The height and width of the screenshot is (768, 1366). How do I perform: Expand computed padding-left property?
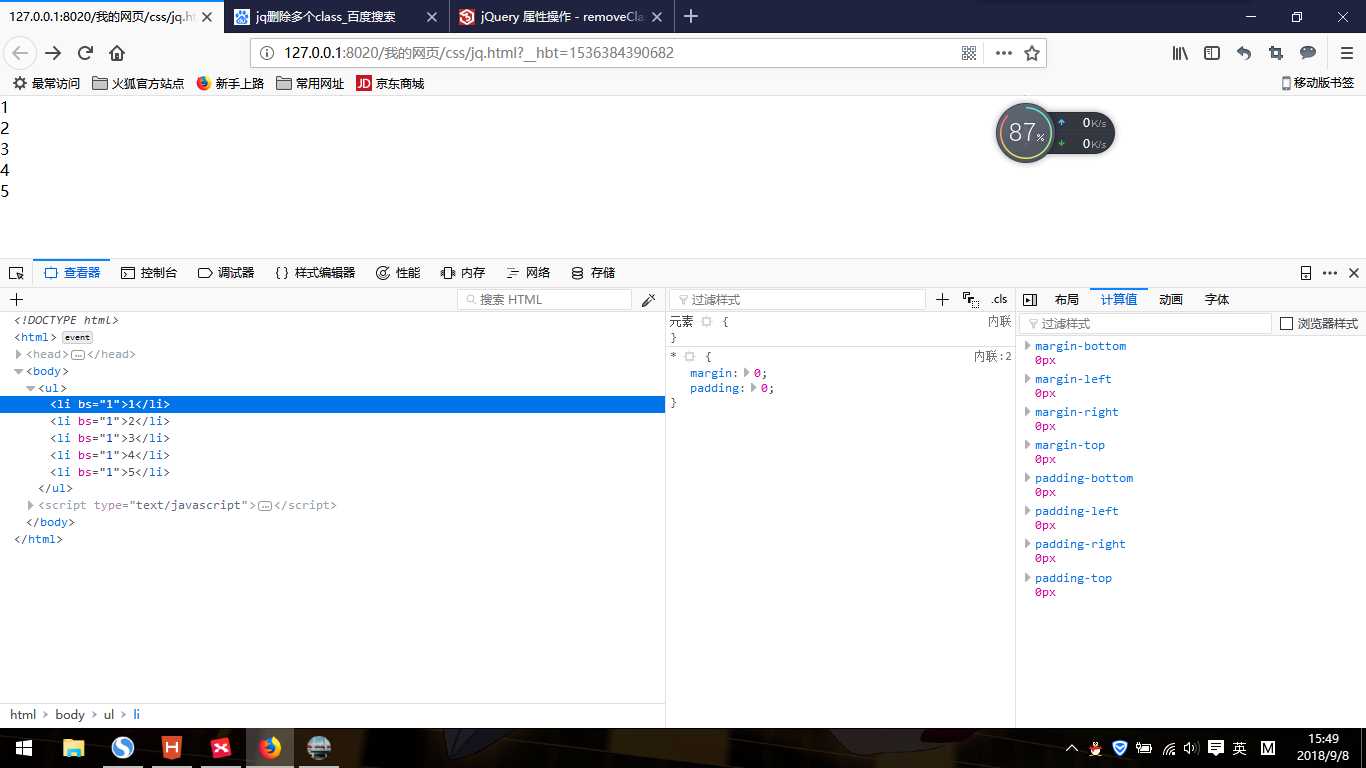click(1027, 511)
